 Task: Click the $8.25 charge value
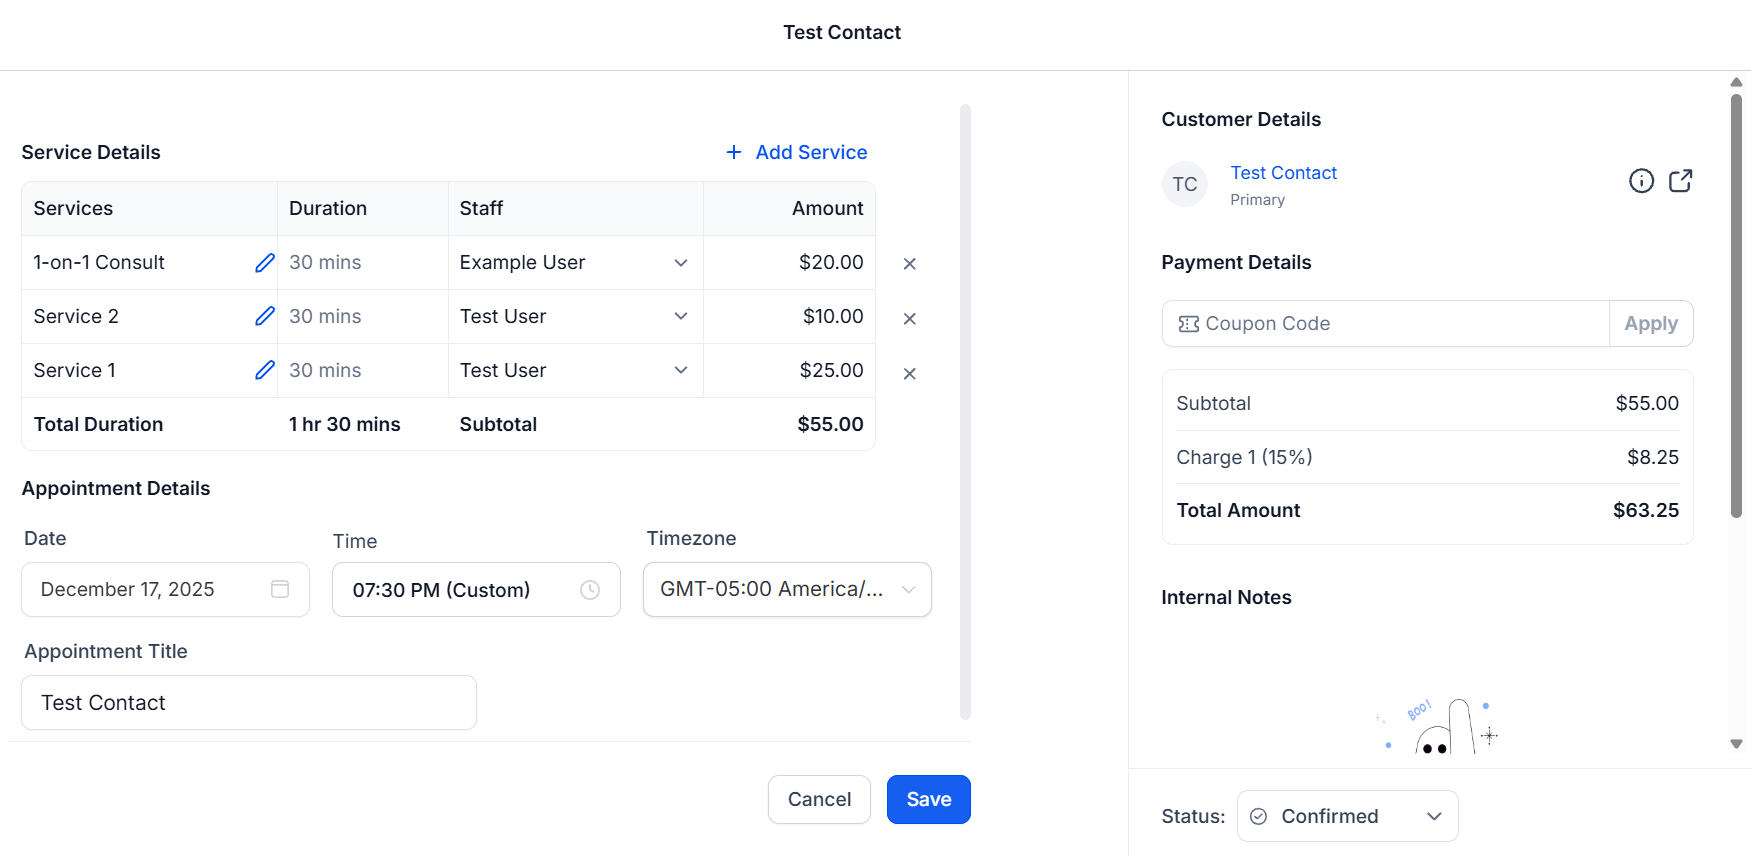[x=1653, y=458]
